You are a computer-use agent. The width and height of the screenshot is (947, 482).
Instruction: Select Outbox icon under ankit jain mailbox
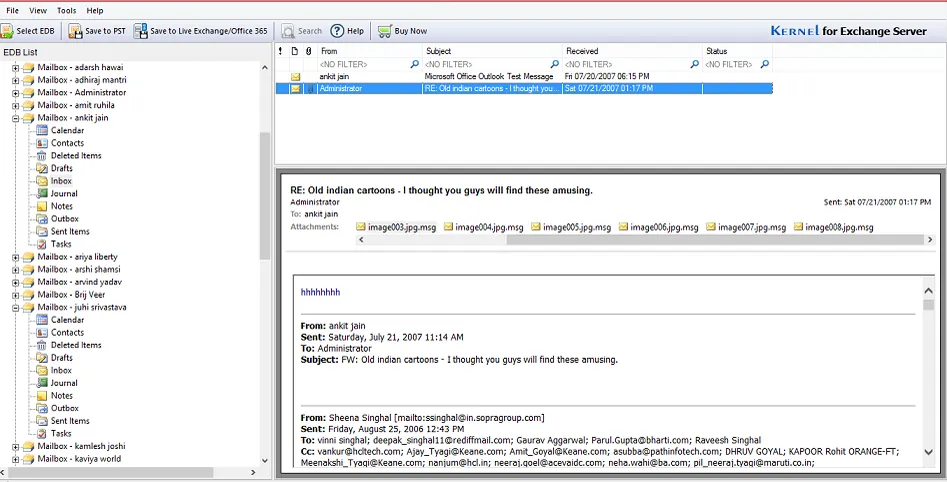point(42,219)
